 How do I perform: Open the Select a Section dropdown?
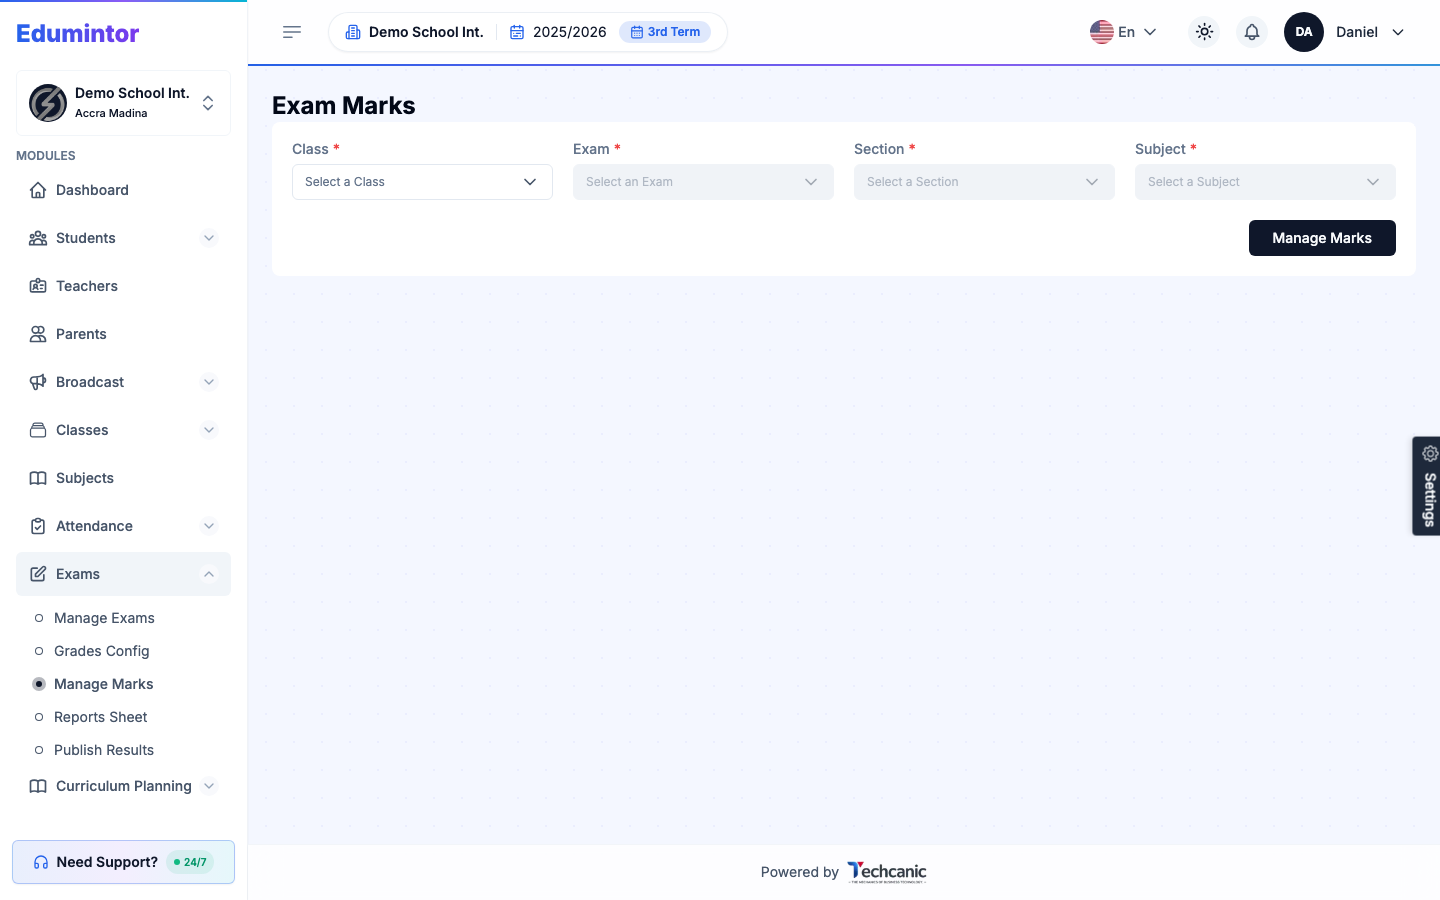click(x=984, y=182)
